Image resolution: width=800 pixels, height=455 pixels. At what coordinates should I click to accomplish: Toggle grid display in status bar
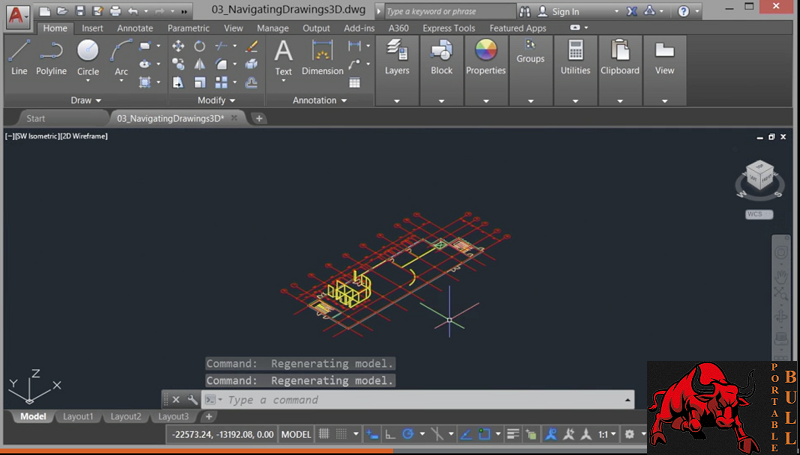323,434
